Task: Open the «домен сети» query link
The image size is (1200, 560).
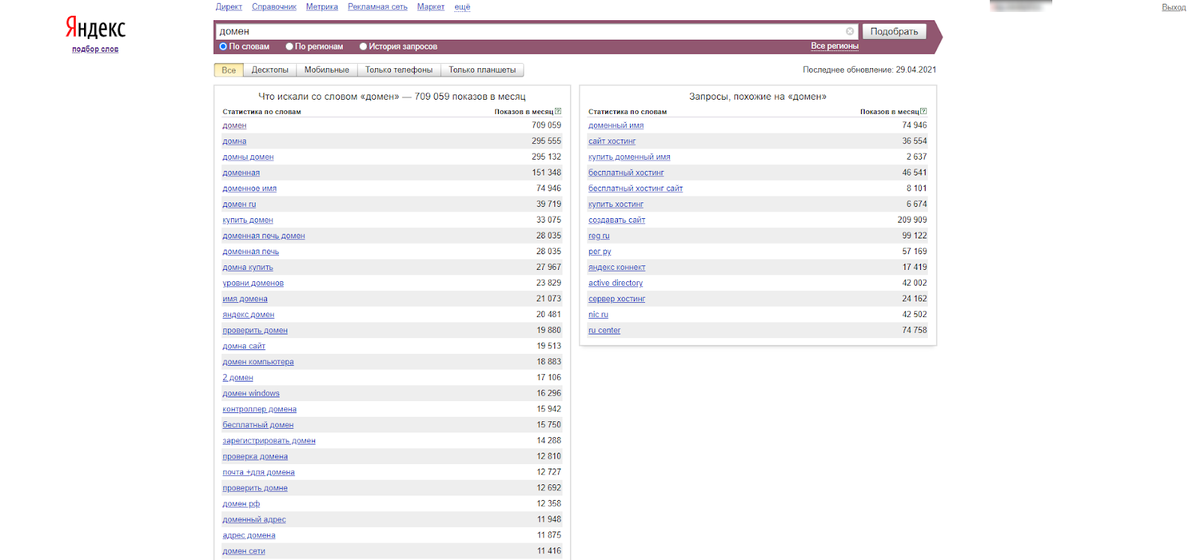Action: (244, 551)
